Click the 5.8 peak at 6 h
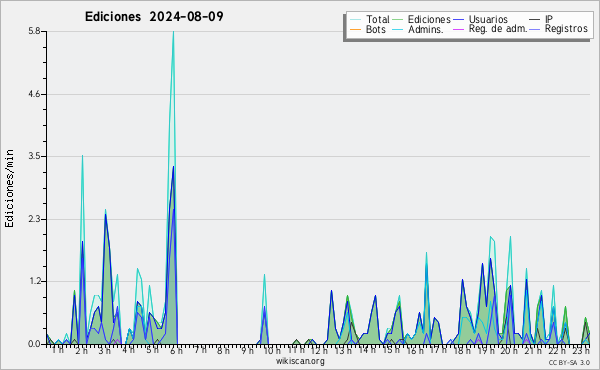The height and width of the screenshot is (370, 600). pyautogui.click(x=173, y=32)
